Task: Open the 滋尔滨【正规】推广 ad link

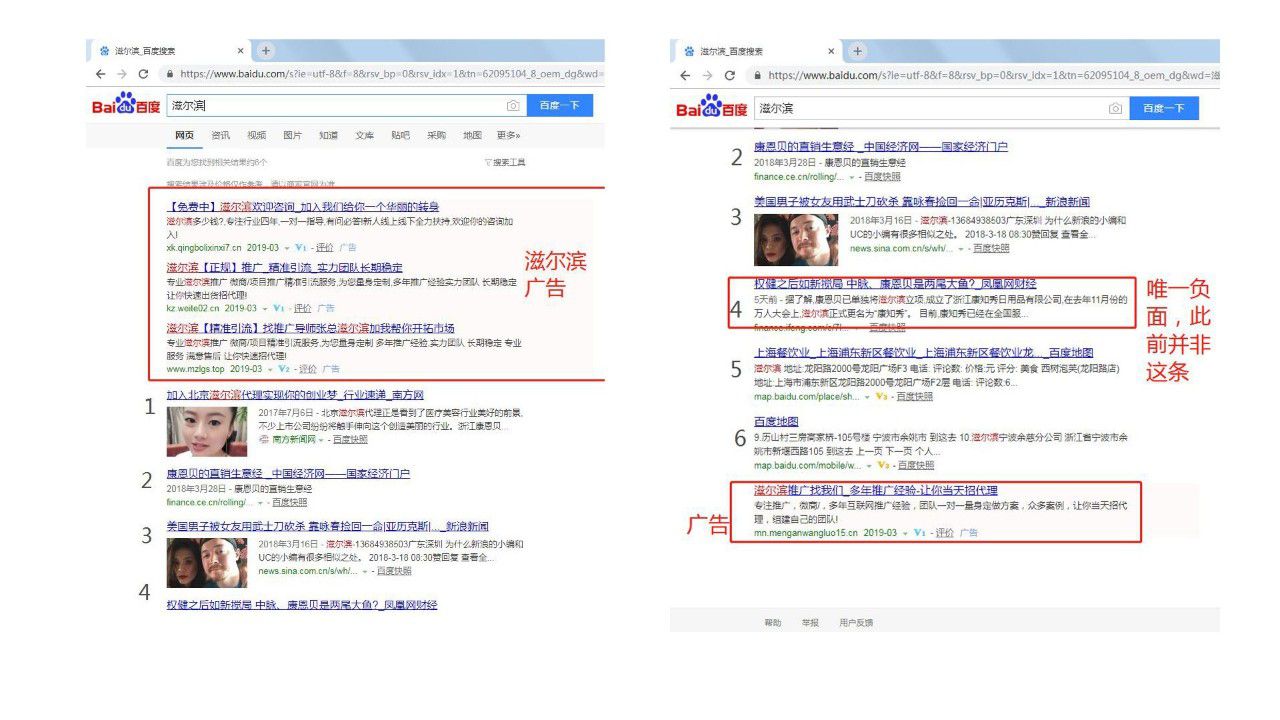Action: point(285,268)
